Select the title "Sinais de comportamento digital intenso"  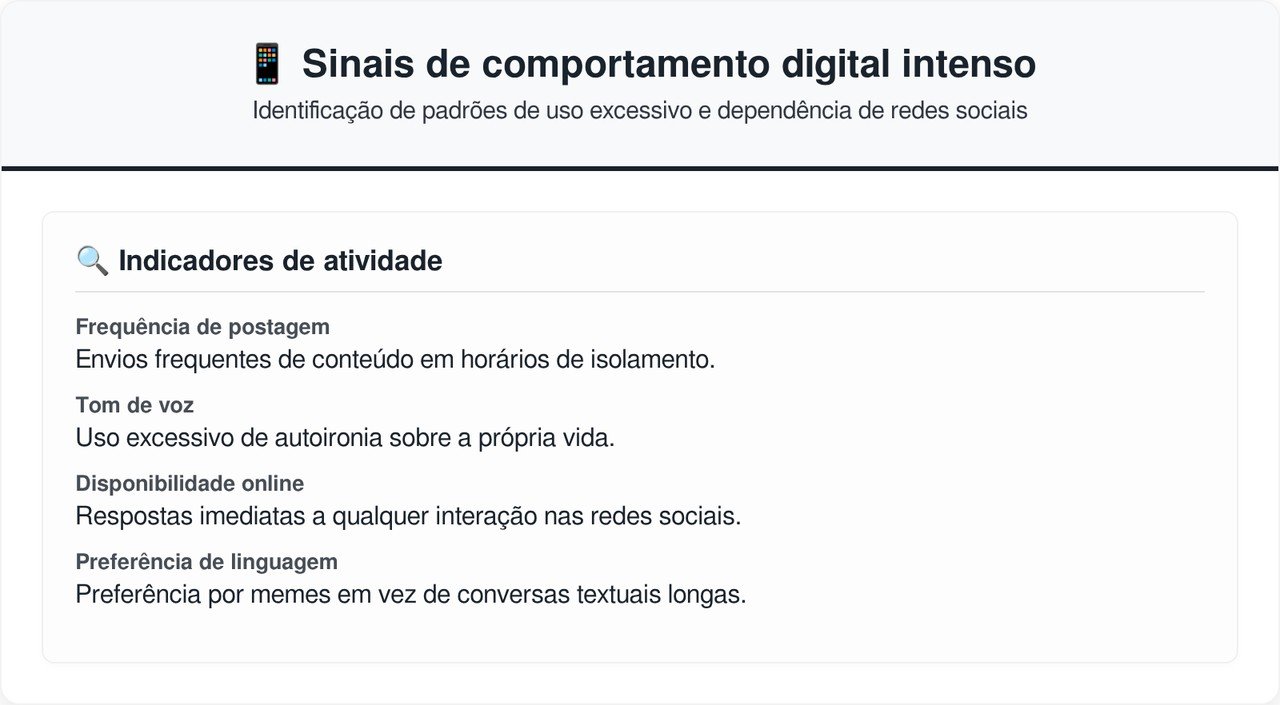pos(668,64)
